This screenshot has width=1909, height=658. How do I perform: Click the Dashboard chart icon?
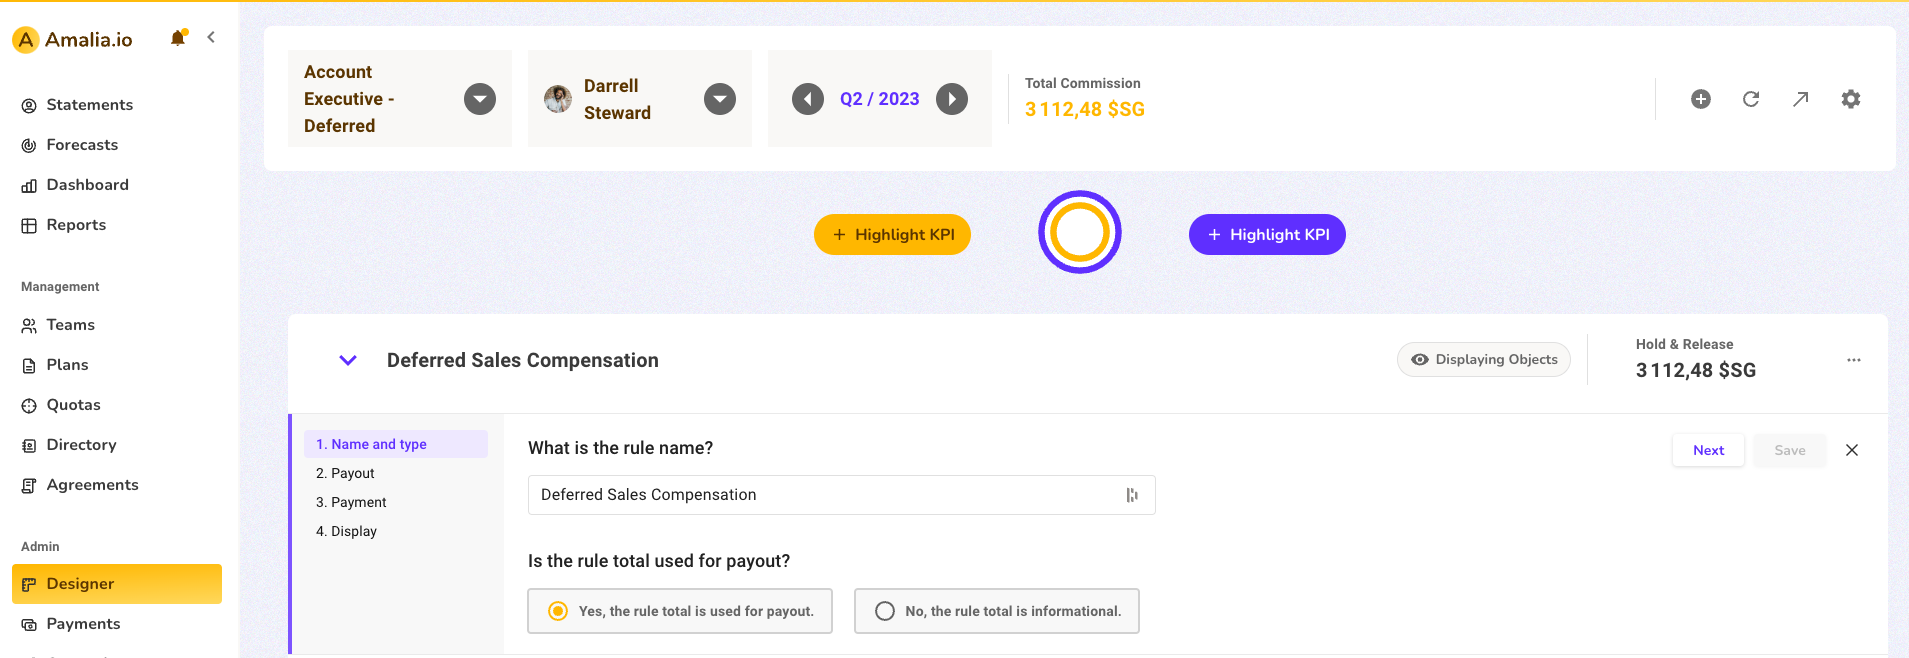pos(29,186)
